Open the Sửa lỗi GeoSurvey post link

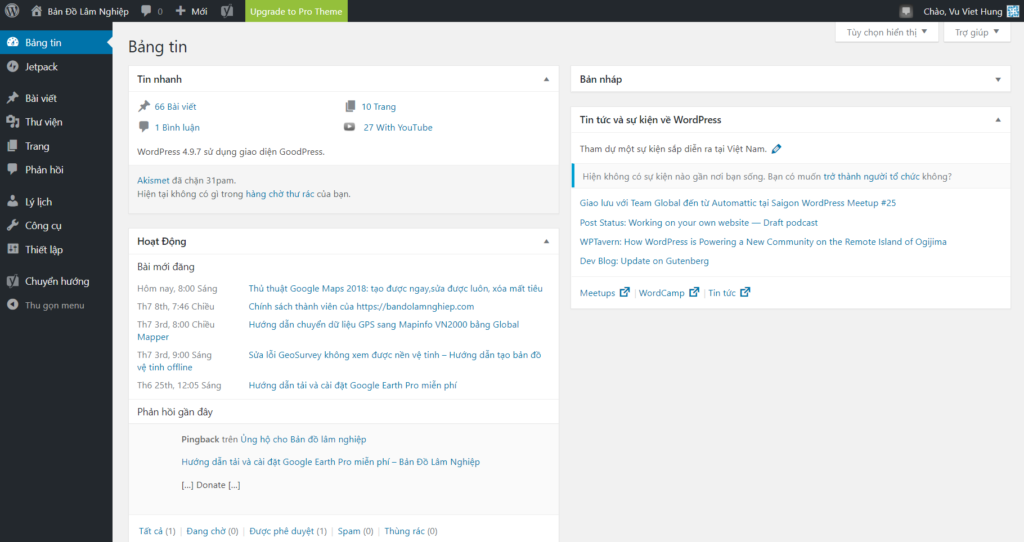tap(394, 355)
